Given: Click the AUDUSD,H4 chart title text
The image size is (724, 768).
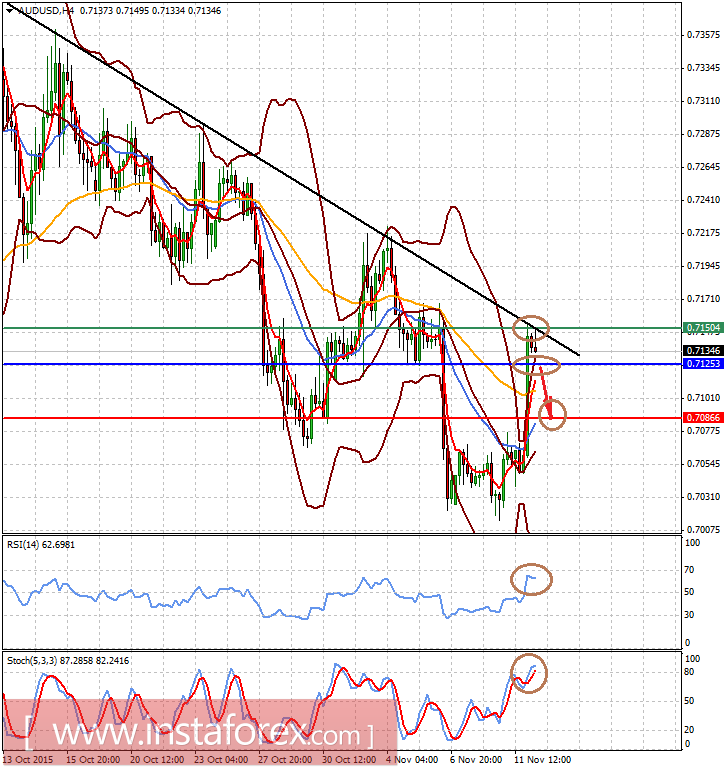Looking at the screenshot, I should [x=42, y=10].
